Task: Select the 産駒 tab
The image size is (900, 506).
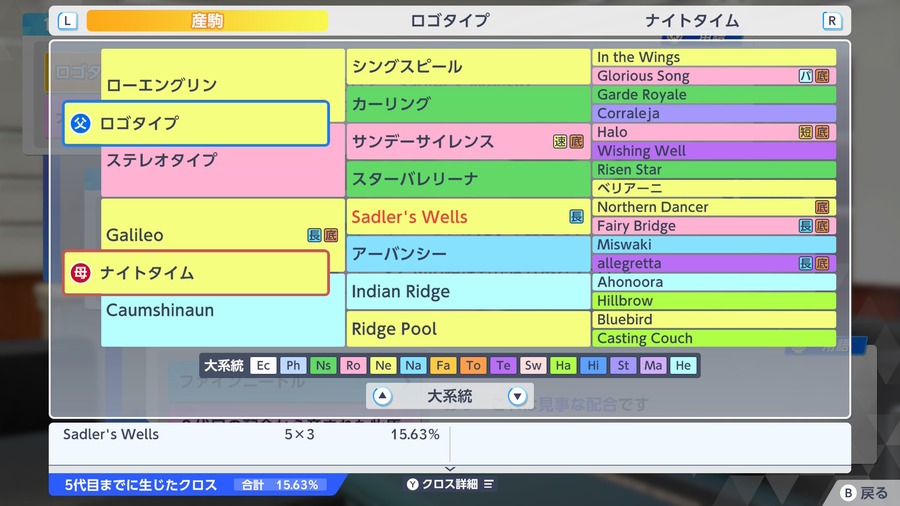Action: (207, 21)
